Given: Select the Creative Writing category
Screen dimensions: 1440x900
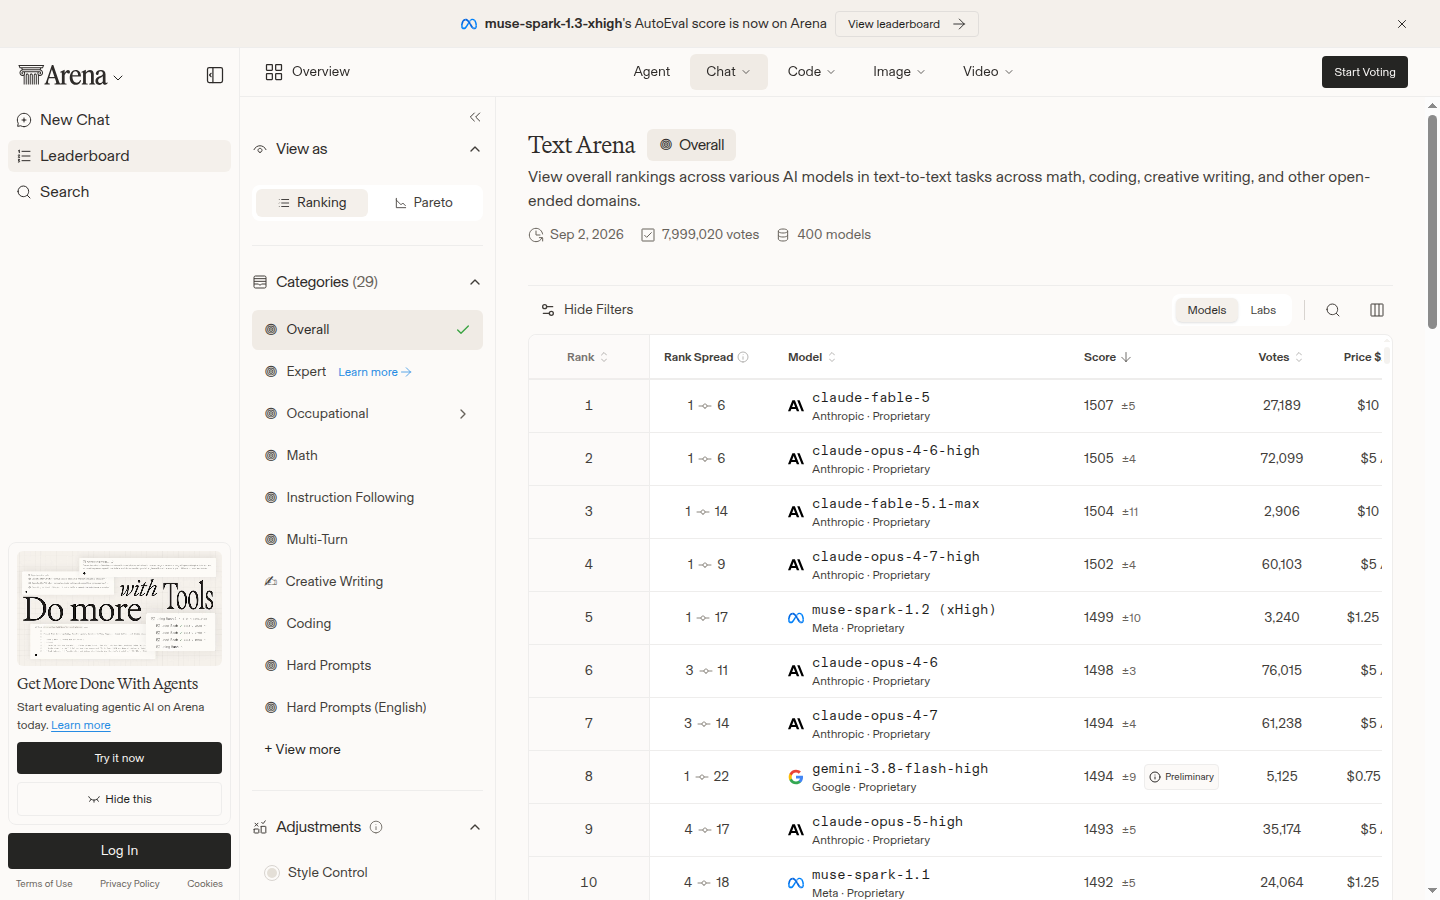Looking at the screenshot, I should click(367, 582).
